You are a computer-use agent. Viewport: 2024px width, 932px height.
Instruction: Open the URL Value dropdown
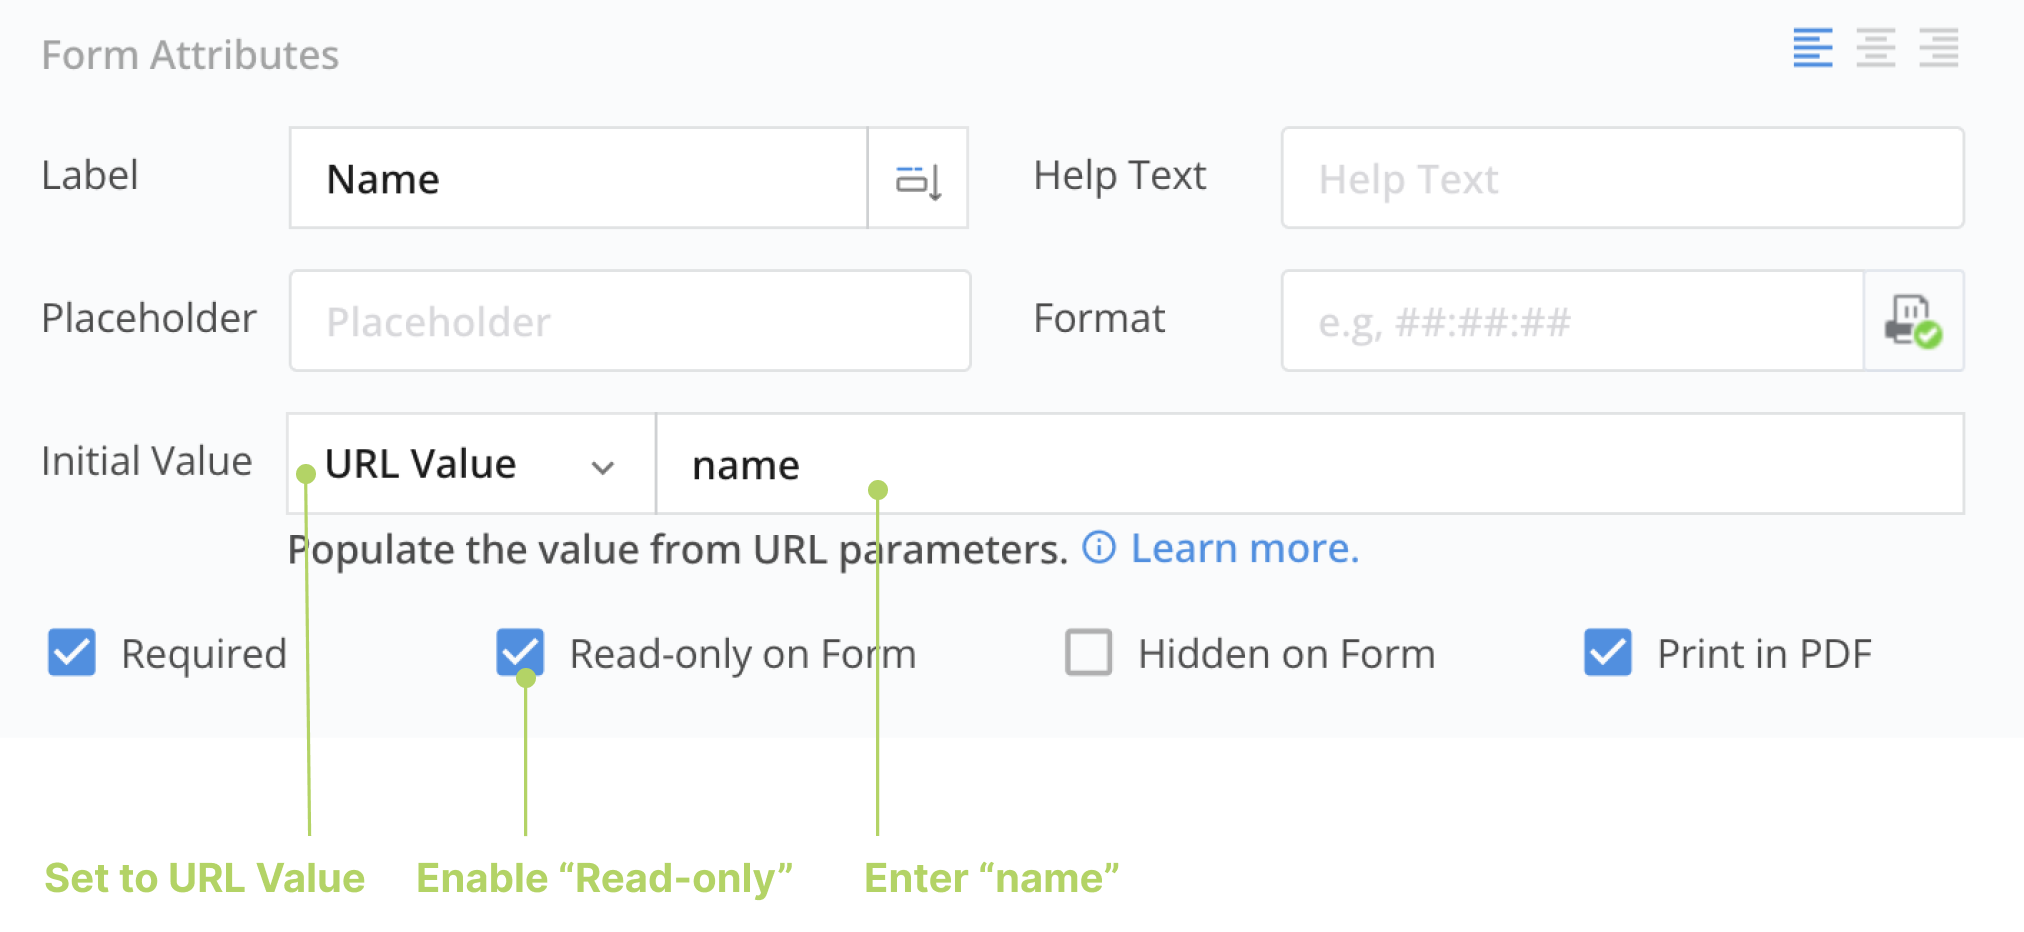point(470,465)
